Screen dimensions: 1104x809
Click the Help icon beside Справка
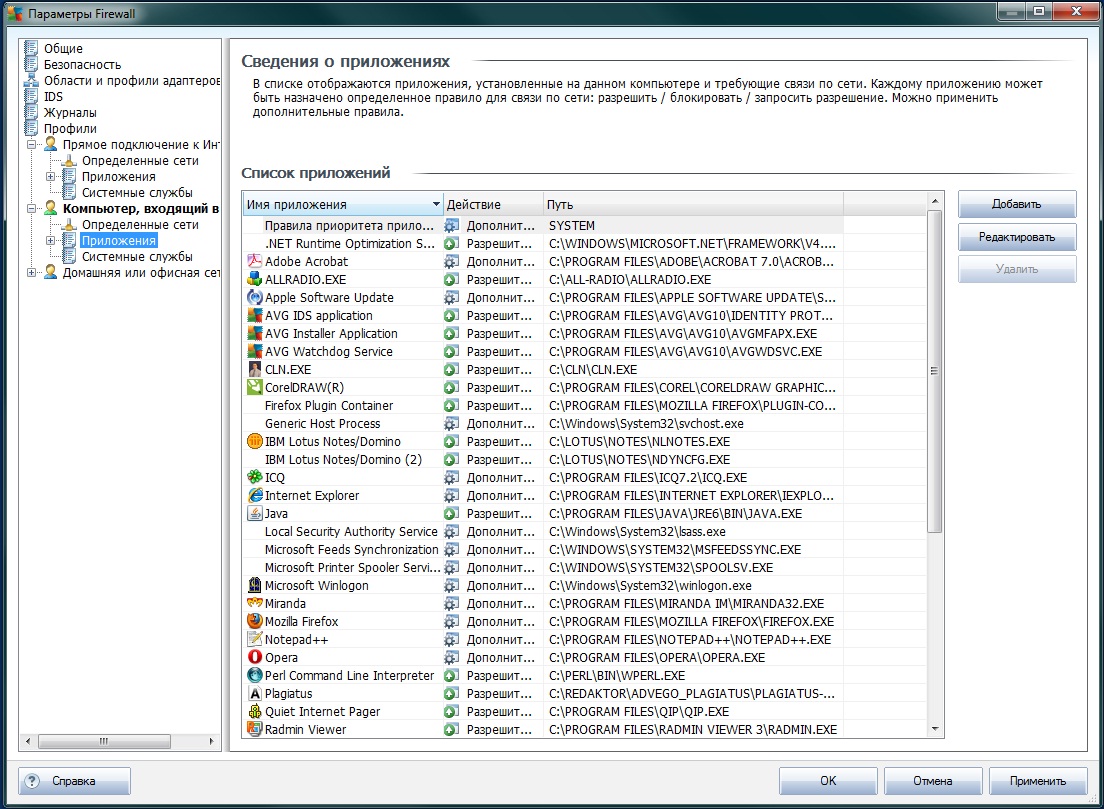tap(33, 781)
